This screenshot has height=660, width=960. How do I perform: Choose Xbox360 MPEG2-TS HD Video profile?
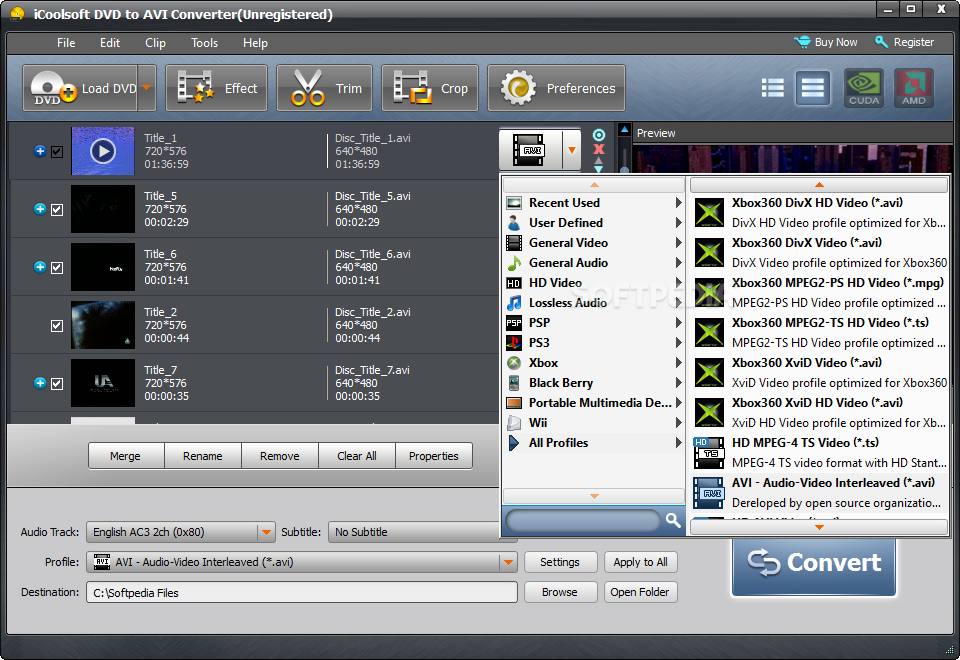pos(820,332)
